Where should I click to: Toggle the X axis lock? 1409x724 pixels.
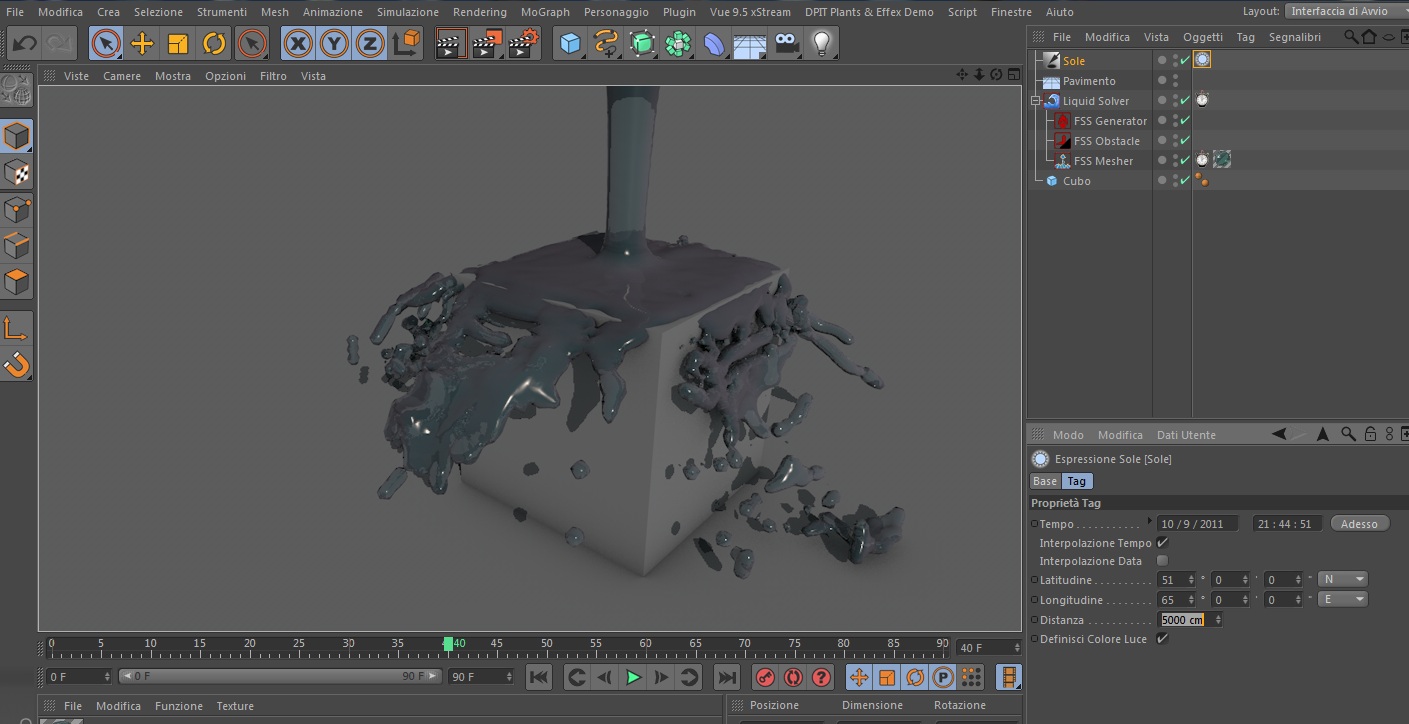[x=297, y=43]
